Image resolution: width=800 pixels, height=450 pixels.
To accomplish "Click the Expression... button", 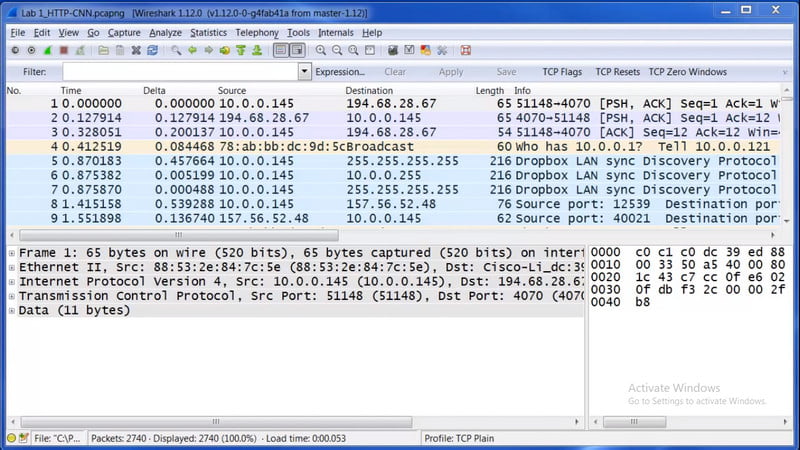I will (340, 72).
